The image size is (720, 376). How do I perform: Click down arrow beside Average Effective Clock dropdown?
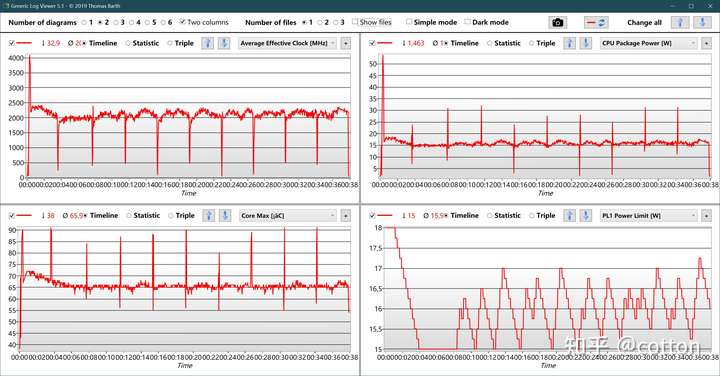click(x=224, y=43)
